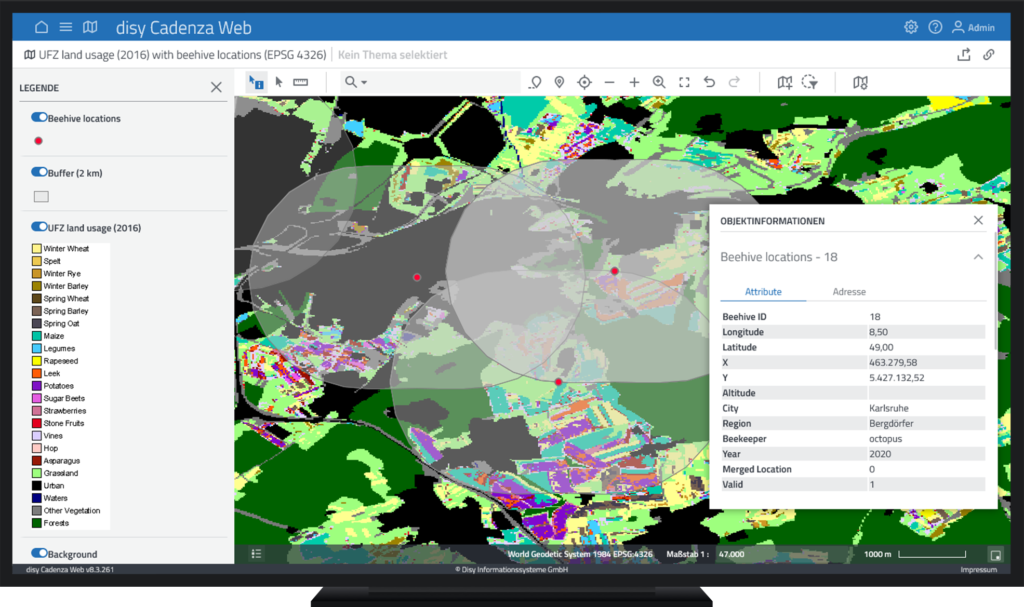Toggle Buffer (2 km) layer visibility
This screenshot has height=607, width=1024.
click(39, 172)
